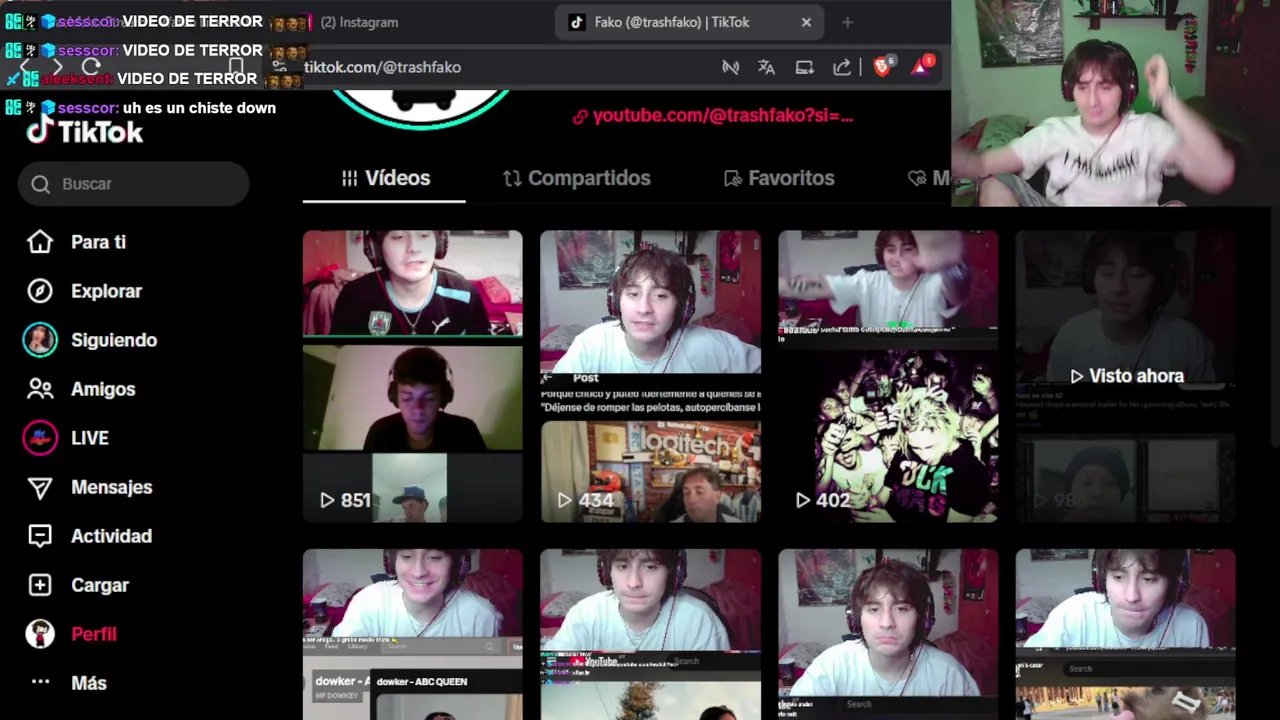
Task: Open the Siguiendo avatar icon
Action: click(40, 340)
